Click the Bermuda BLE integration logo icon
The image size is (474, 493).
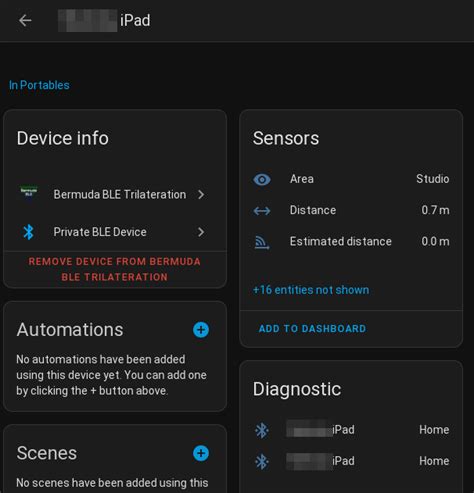tap(29, 193)
